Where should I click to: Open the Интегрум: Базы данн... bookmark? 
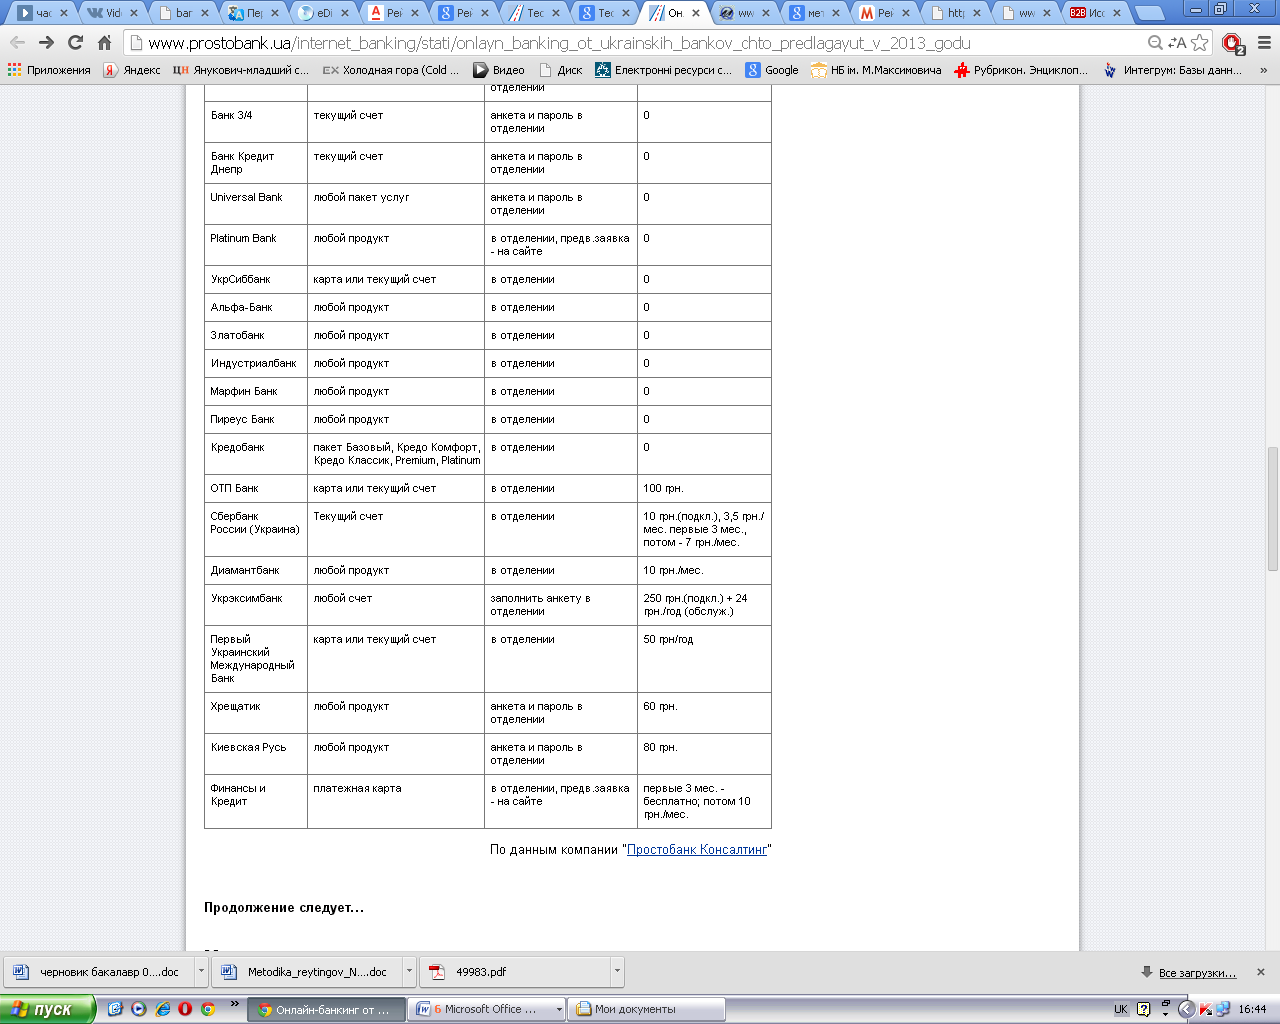tap(1172, 70)
